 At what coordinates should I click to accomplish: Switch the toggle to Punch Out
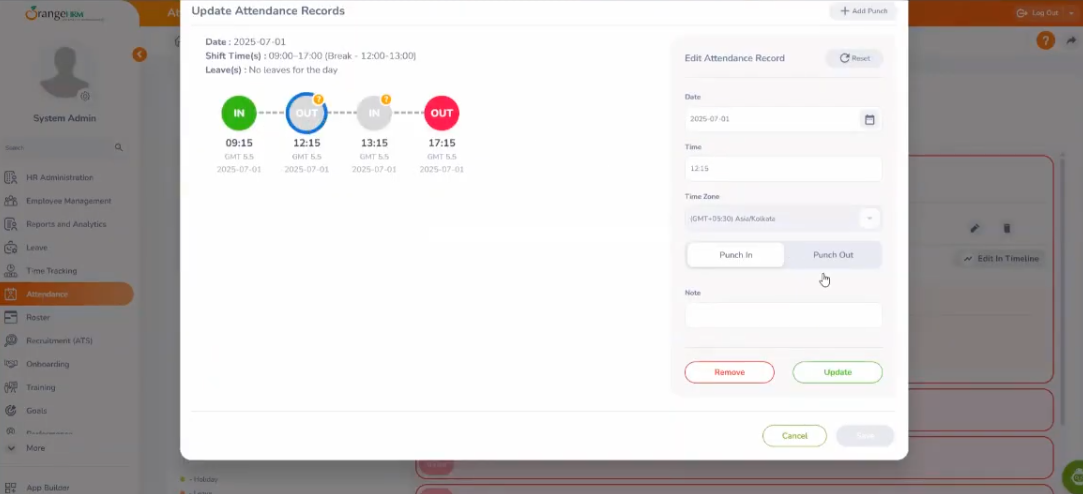(x=832, y=255)
